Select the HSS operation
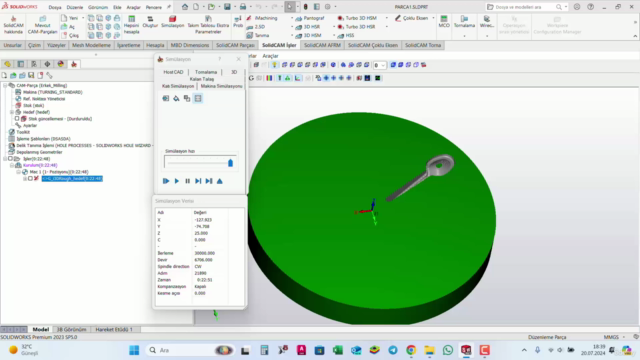The height and width of the screenshot is (360, 640). click(346, 36)
